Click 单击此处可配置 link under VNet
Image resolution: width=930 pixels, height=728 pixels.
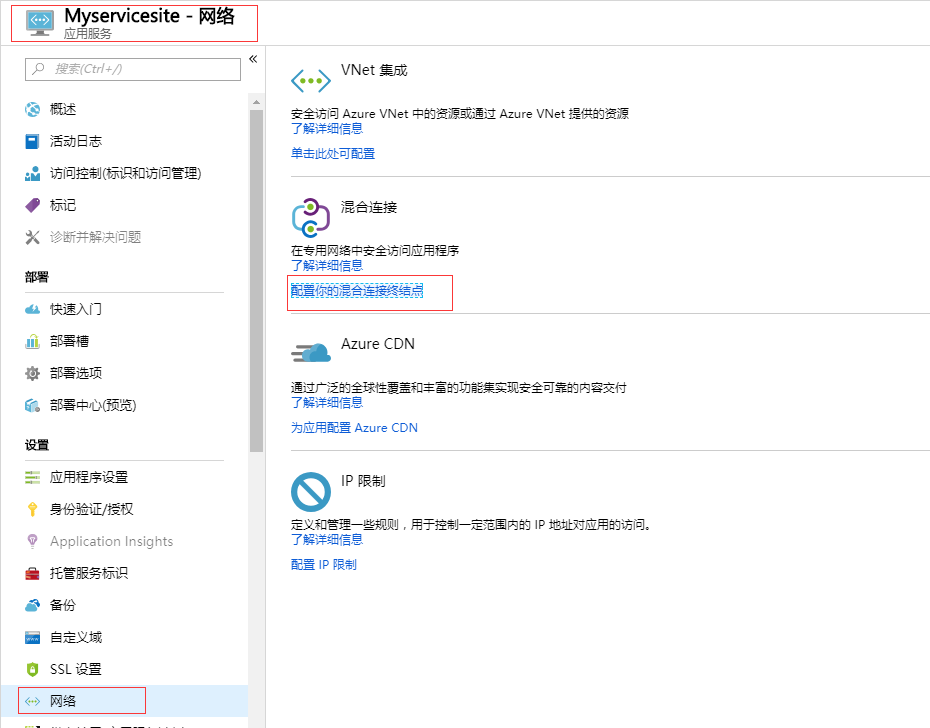click(333, 153)
